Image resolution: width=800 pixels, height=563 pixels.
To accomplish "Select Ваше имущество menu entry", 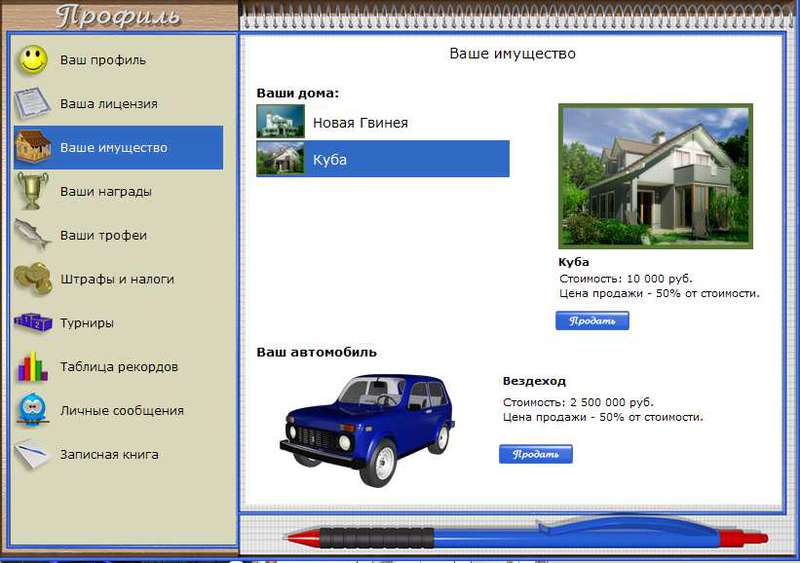I will pyautogui.click(x=118, y=148).
